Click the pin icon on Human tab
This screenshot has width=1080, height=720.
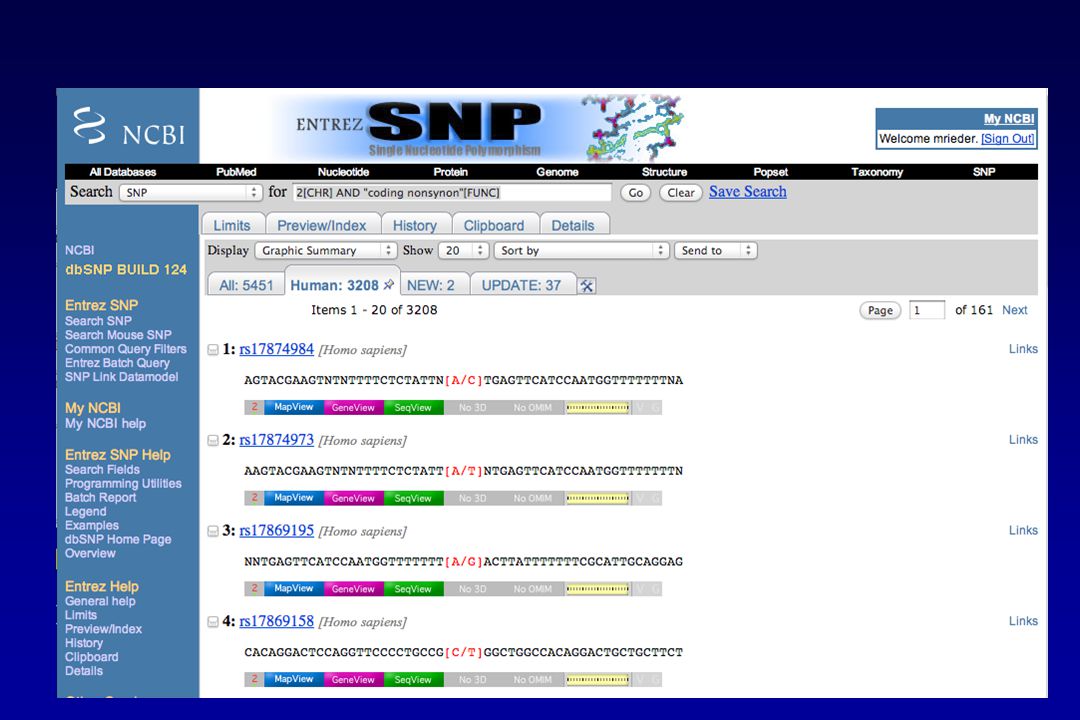[x=388, y=285]
